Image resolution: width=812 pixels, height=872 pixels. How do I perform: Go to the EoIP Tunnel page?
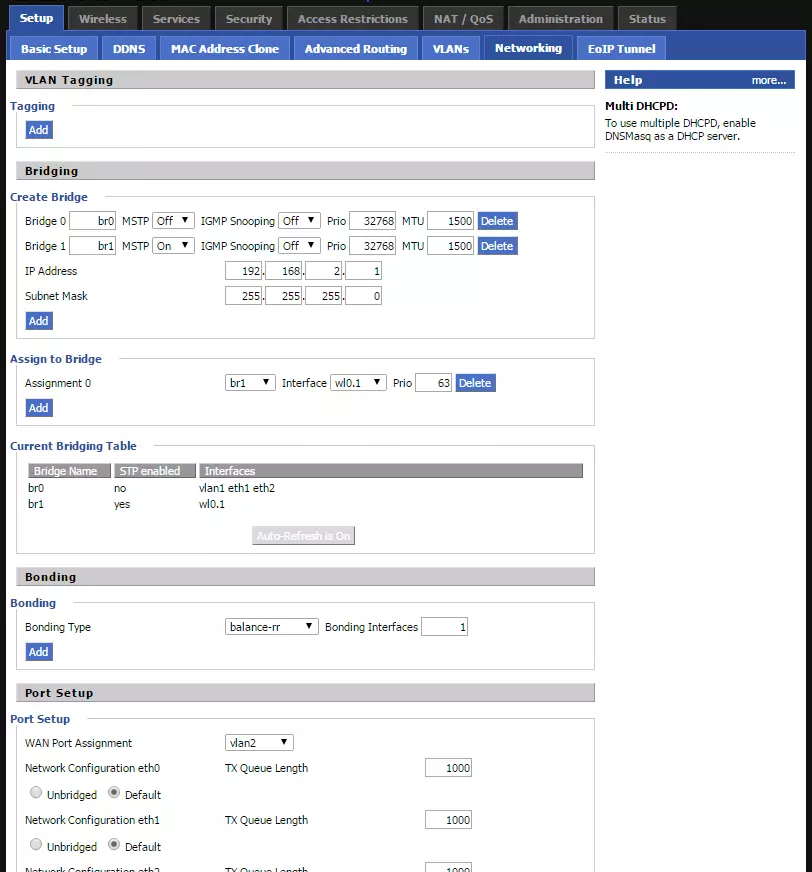[x=621, y=47]
